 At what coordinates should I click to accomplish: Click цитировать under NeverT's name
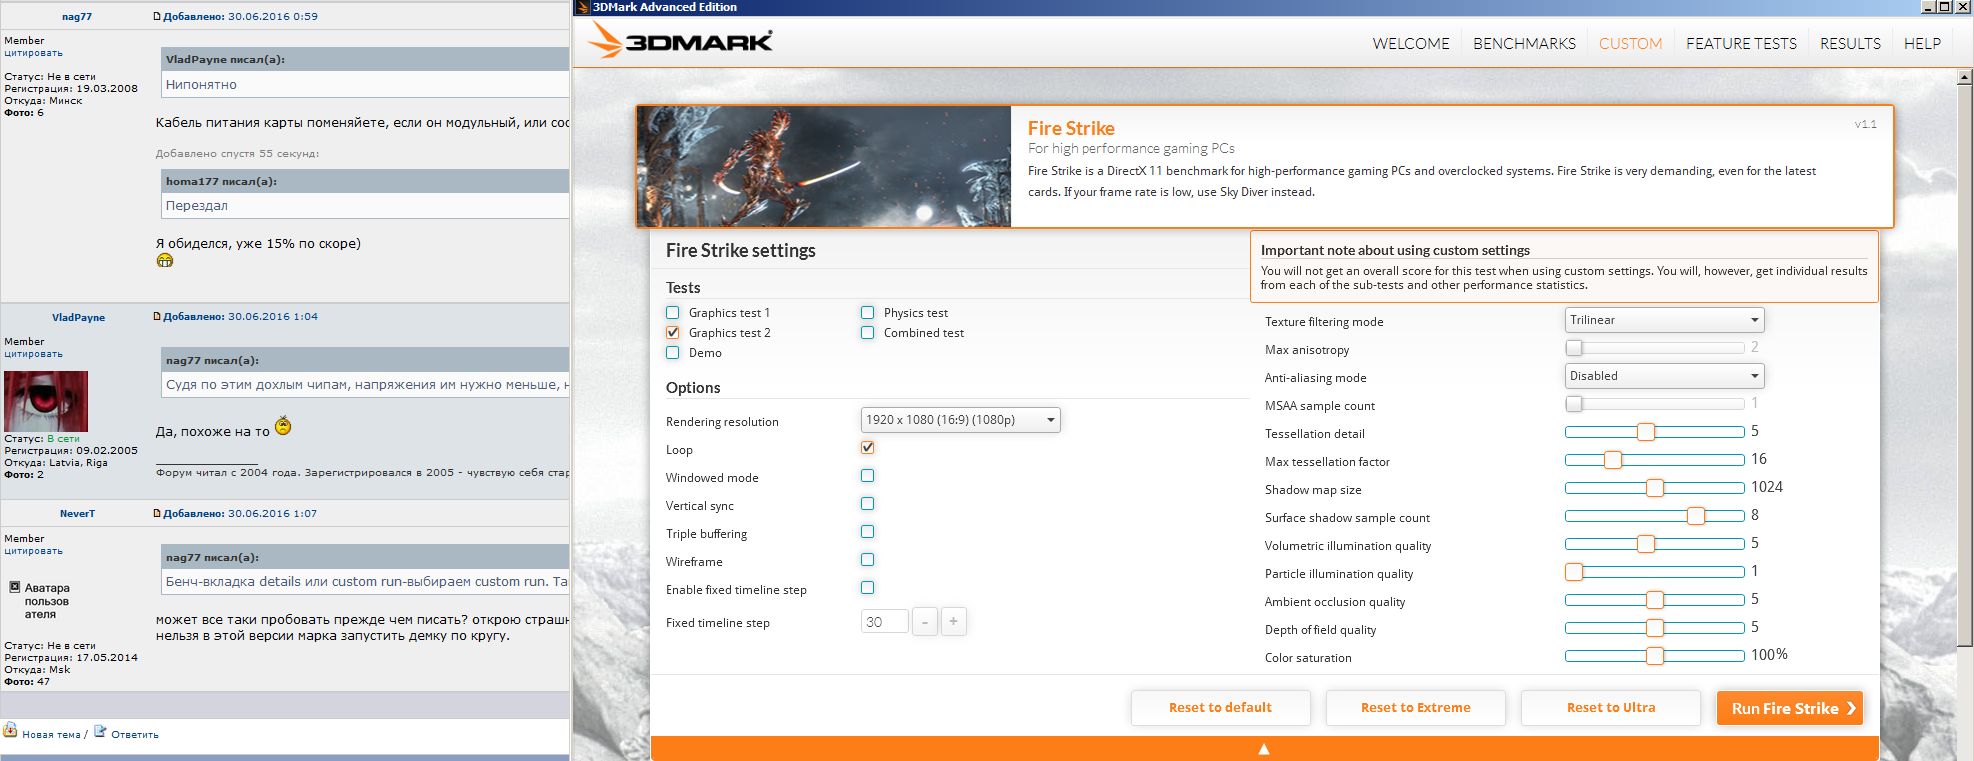pos(33,551)
